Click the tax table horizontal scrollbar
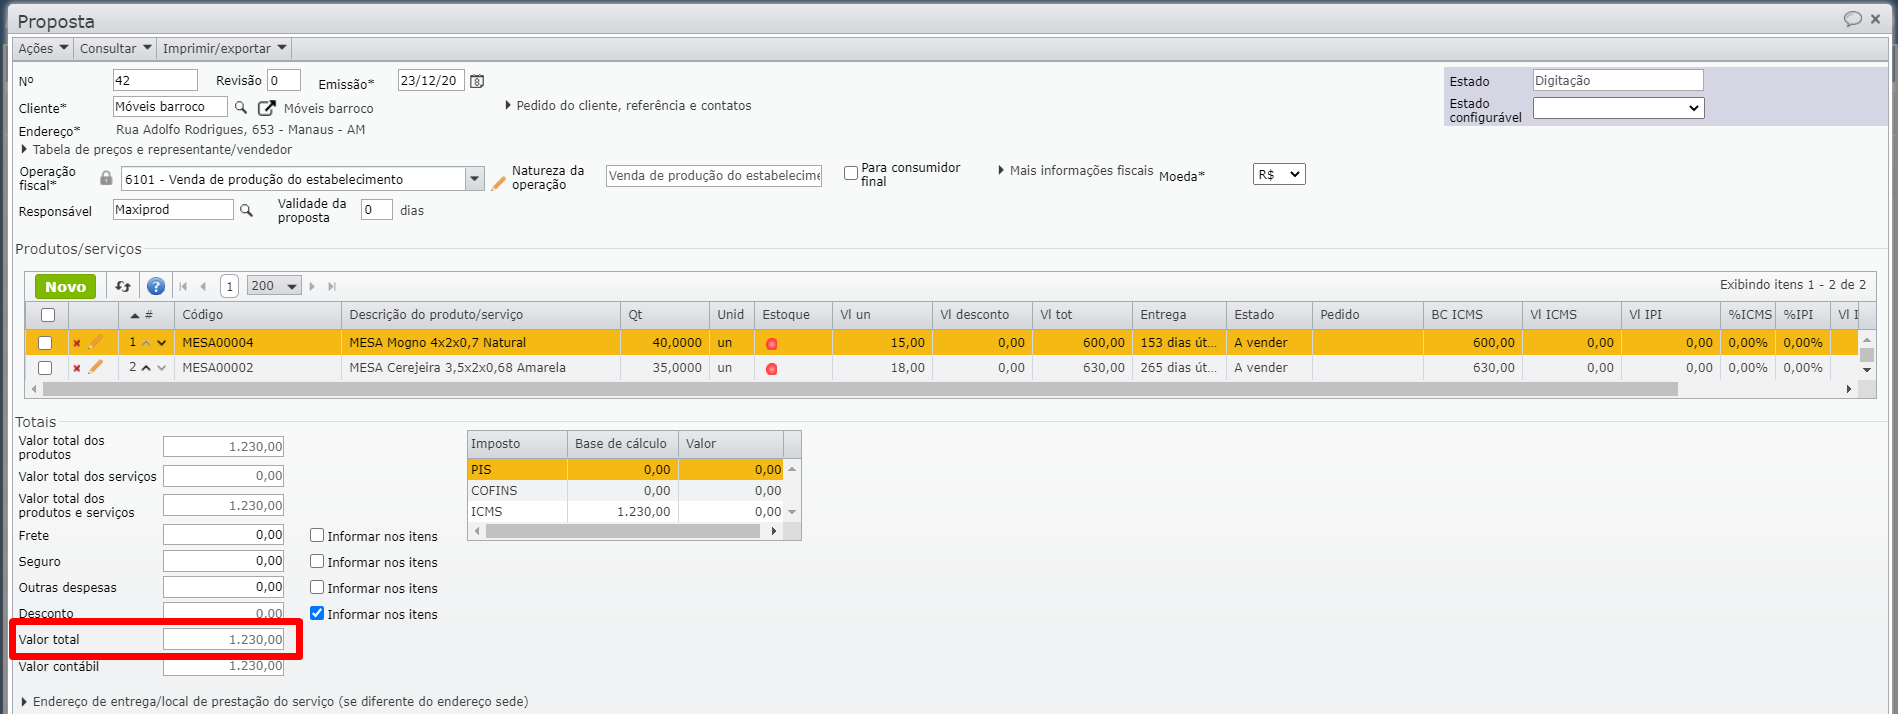1898x714 pixels. pos(623,531)
